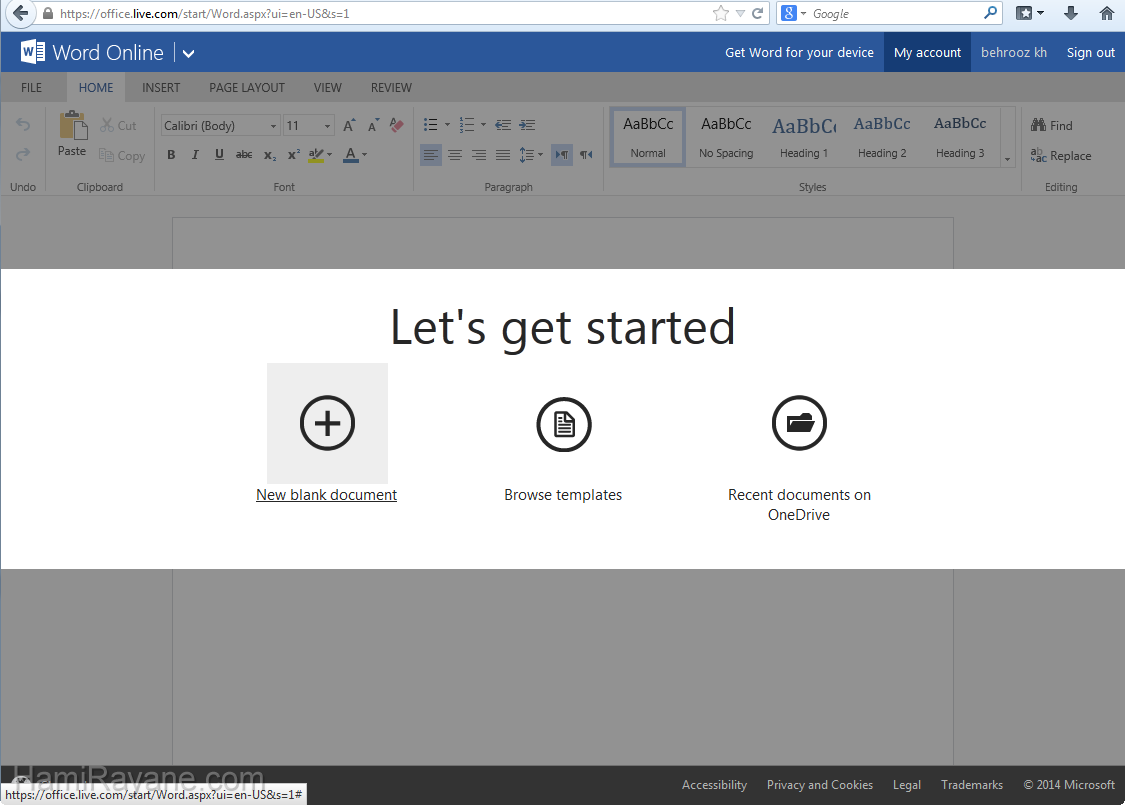The height and width of the screenshot is (805, 1125).
Task: Click the Cut scissors button
Action: click(118, 125)
